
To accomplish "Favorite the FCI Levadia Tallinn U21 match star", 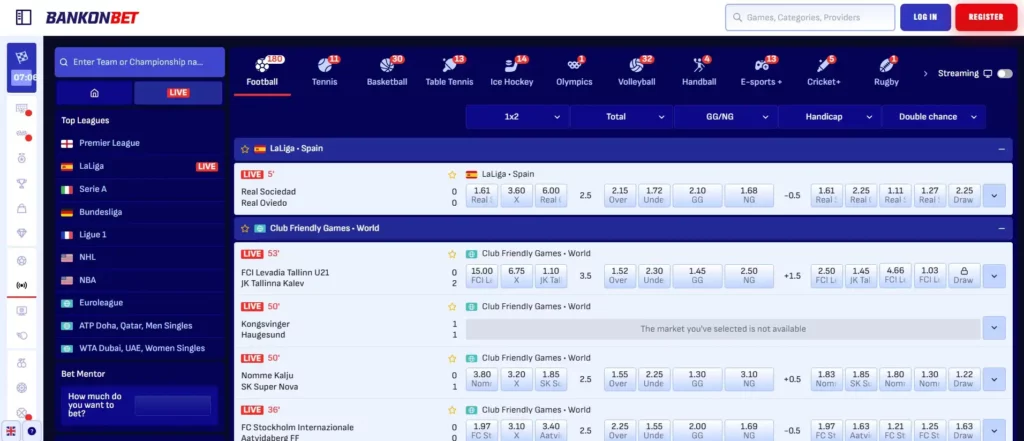I will coord(451,253).
